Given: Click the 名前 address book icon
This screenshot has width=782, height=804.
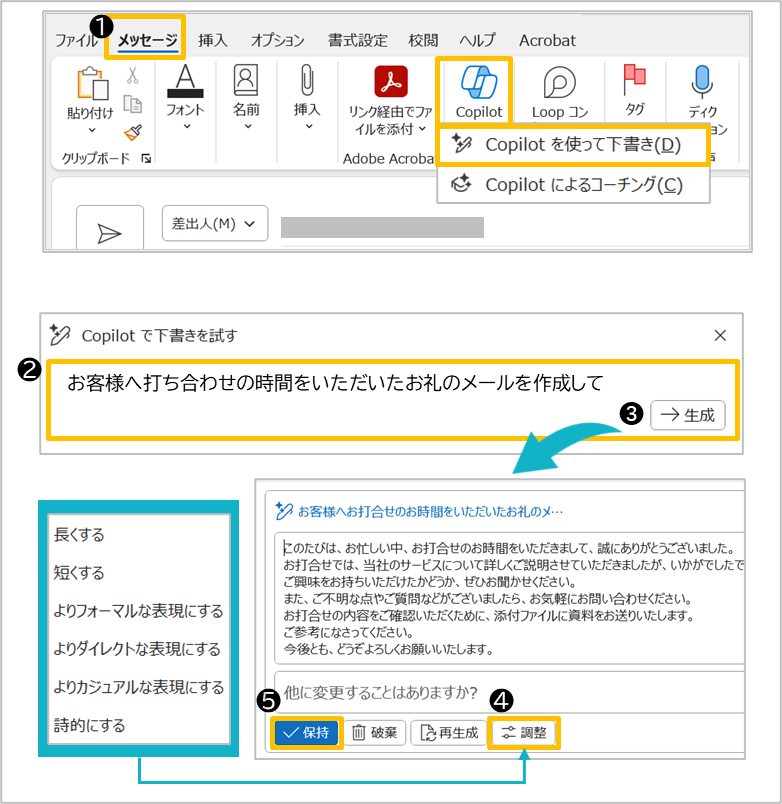Looking at the screenshot, I should (246, 80).
